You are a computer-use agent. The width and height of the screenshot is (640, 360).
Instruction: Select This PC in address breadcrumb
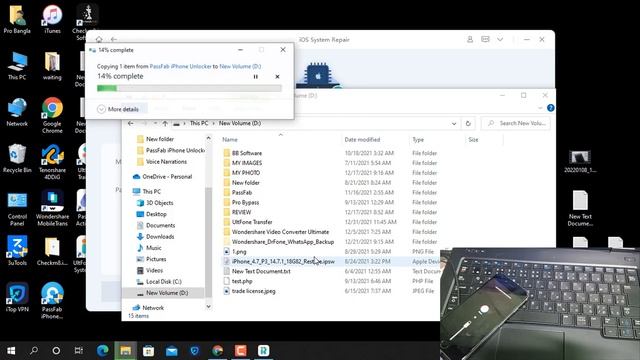tap(199, 123)
